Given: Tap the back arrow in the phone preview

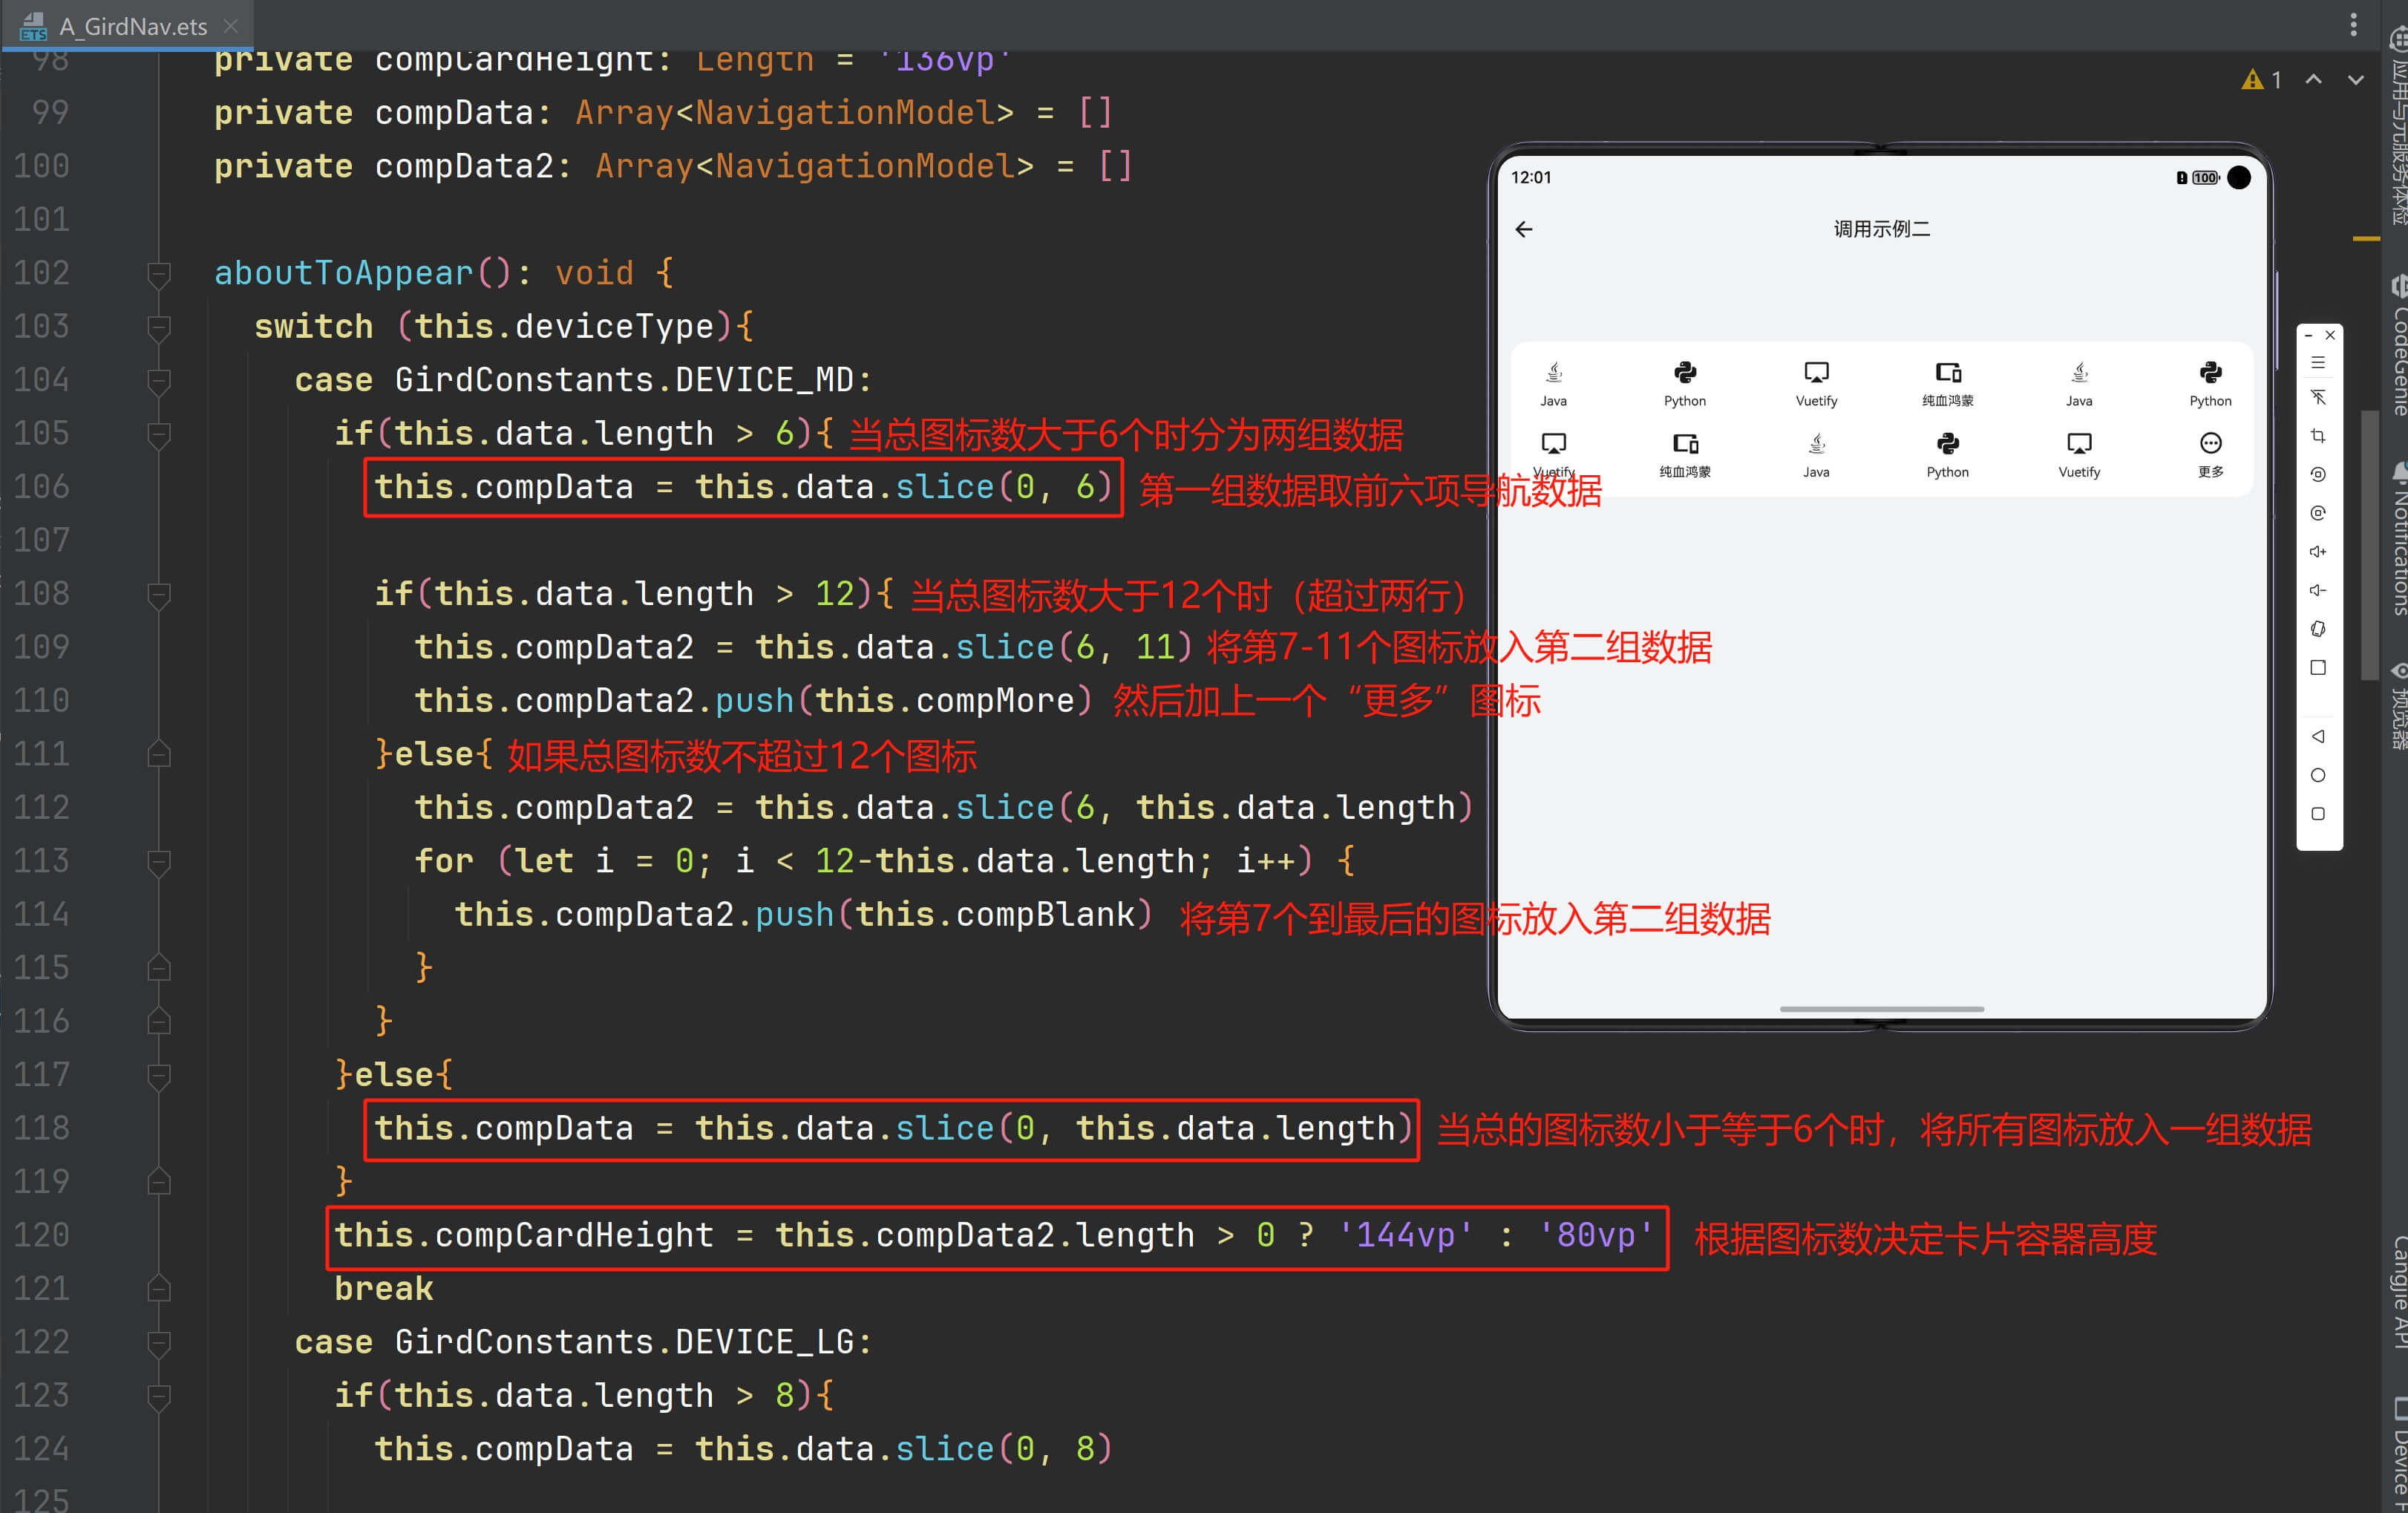Looking at the screenshot, I should point(1523,230).
